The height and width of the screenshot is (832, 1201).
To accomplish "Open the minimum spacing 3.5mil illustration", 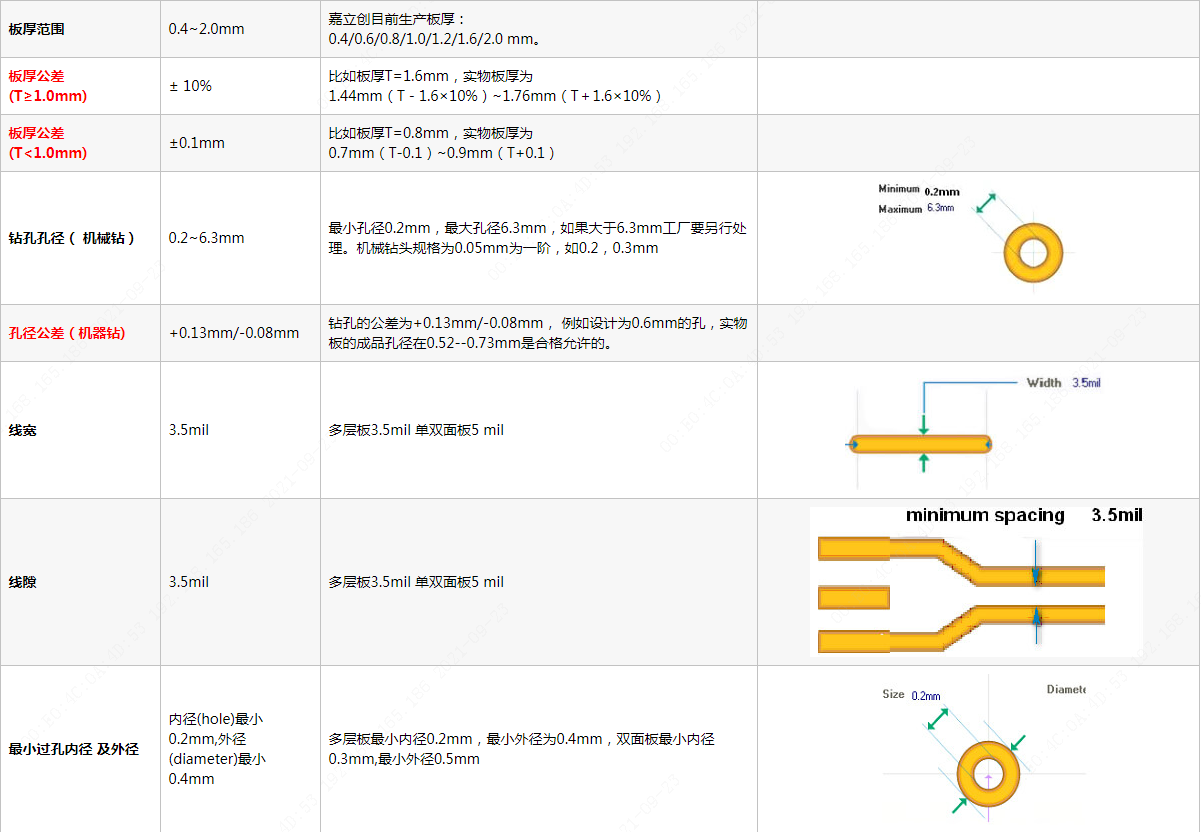I will pos(975,582).
